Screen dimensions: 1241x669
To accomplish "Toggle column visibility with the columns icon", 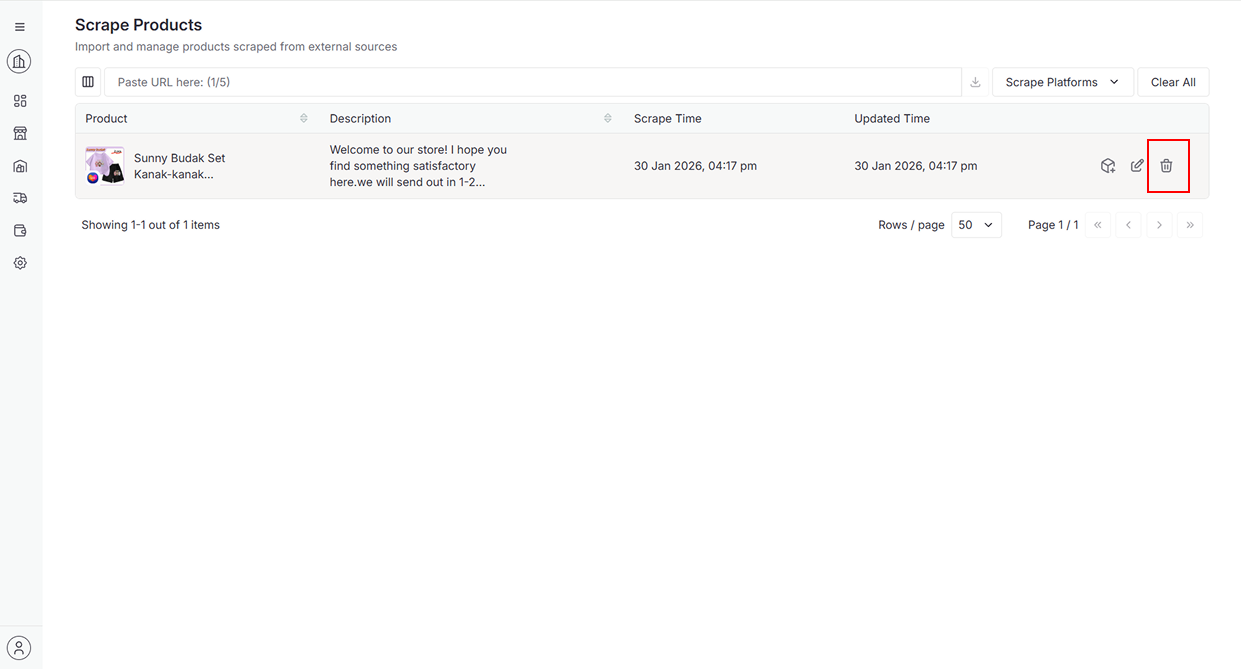I will click(88, 82).
